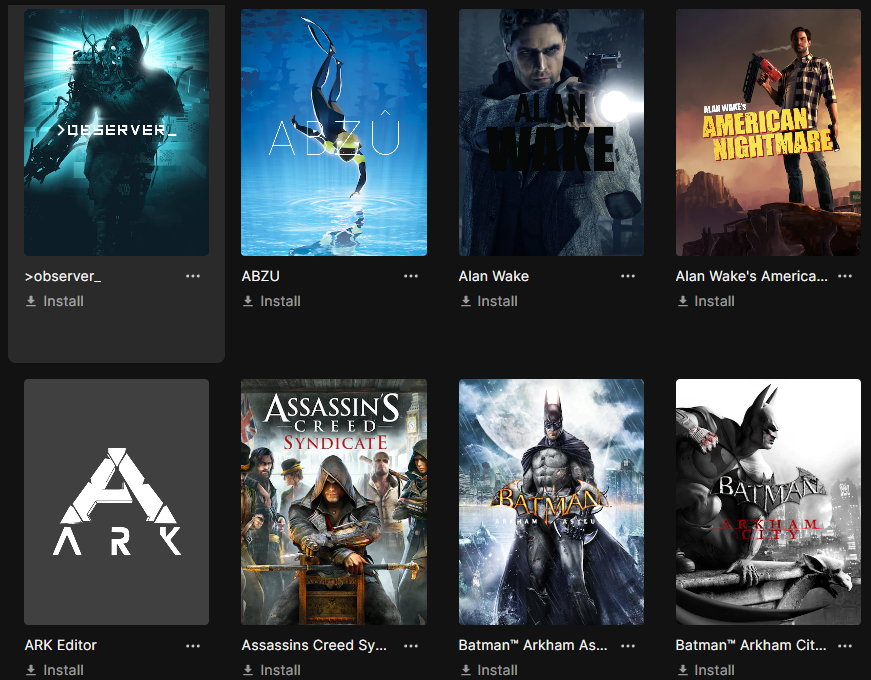Open the Alan Wake game cover art
Screen dimensions: 871x680
551,132
